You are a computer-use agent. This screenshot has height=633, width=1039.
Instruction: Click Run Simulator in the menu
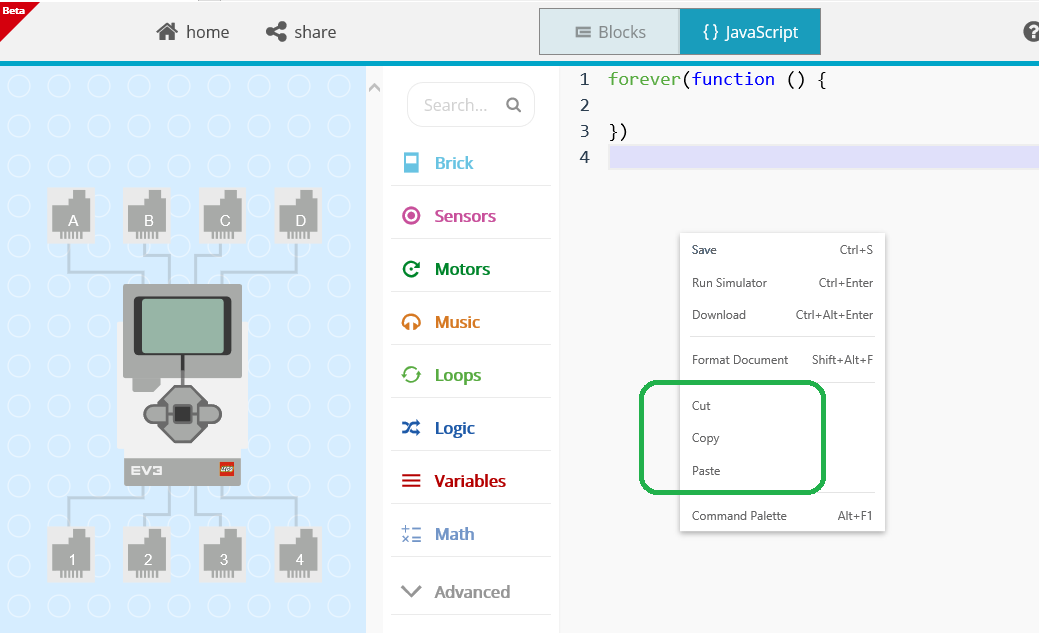[x=729, y=282]
